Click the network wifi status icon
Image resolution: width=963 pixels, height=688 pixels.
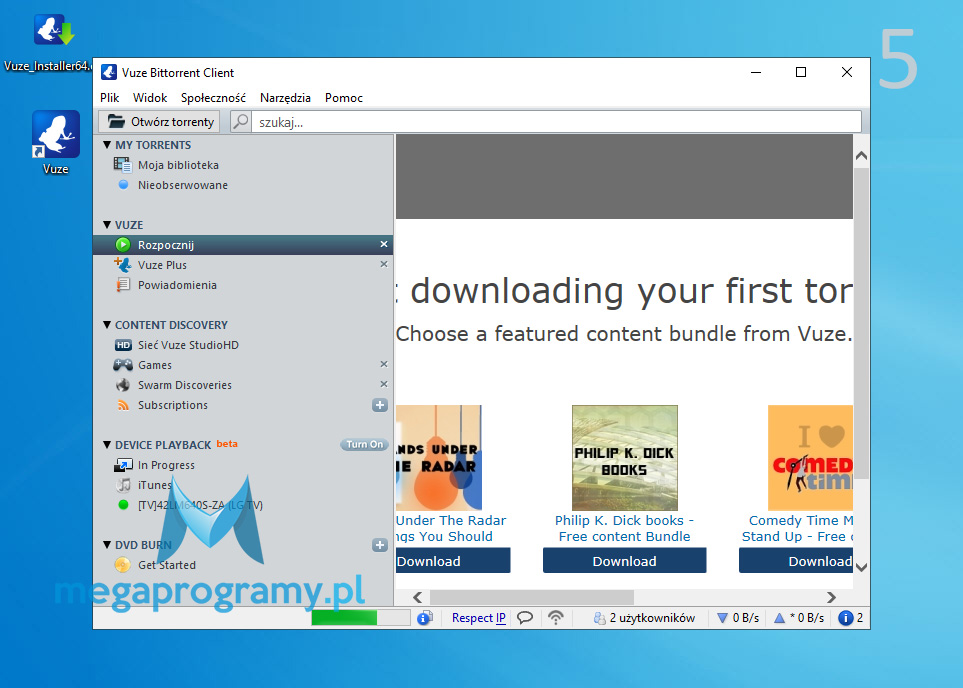[556, 618]
